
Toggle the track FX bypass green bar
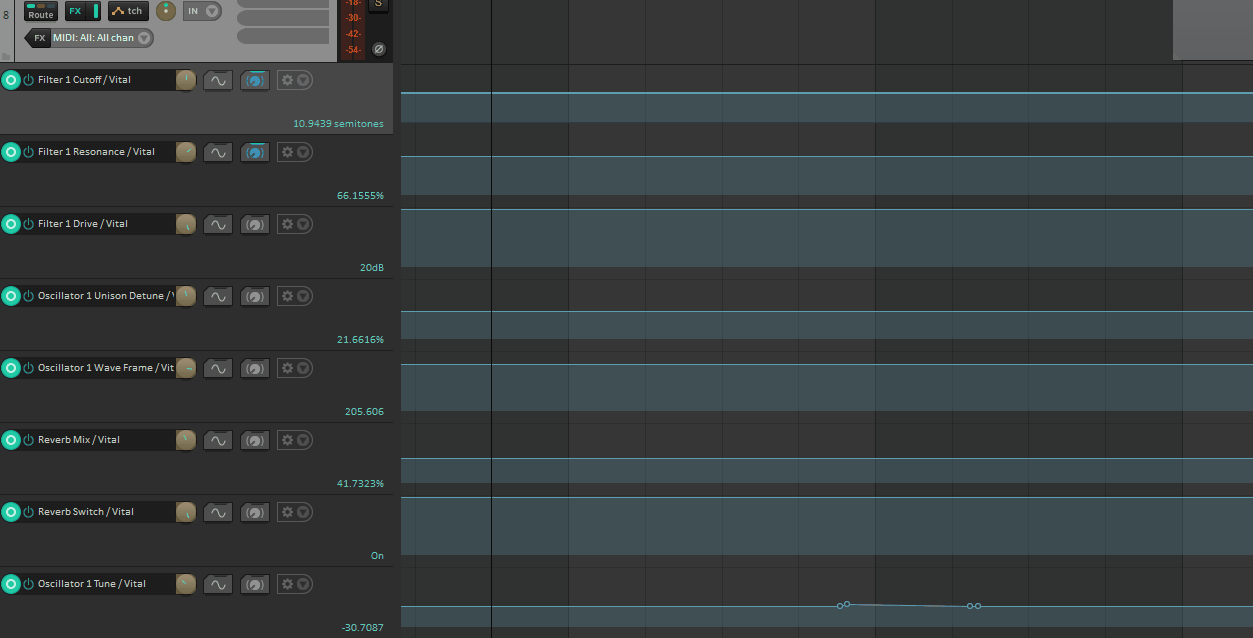coord(96,11)
